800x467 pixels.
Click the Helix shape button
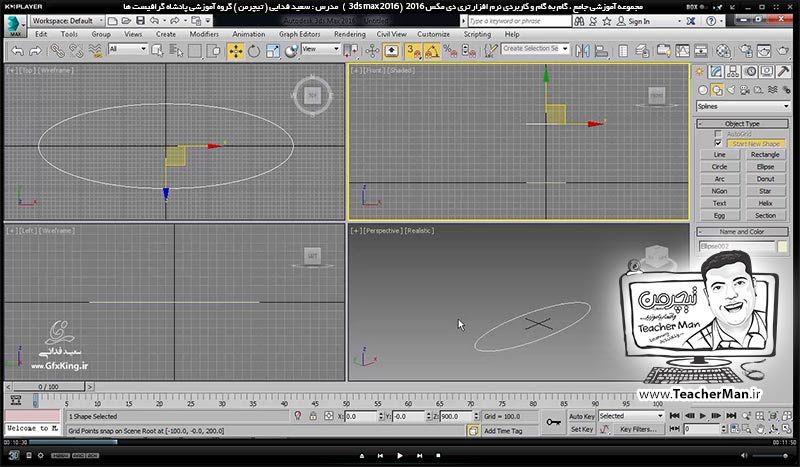click(x=765, y=203)
